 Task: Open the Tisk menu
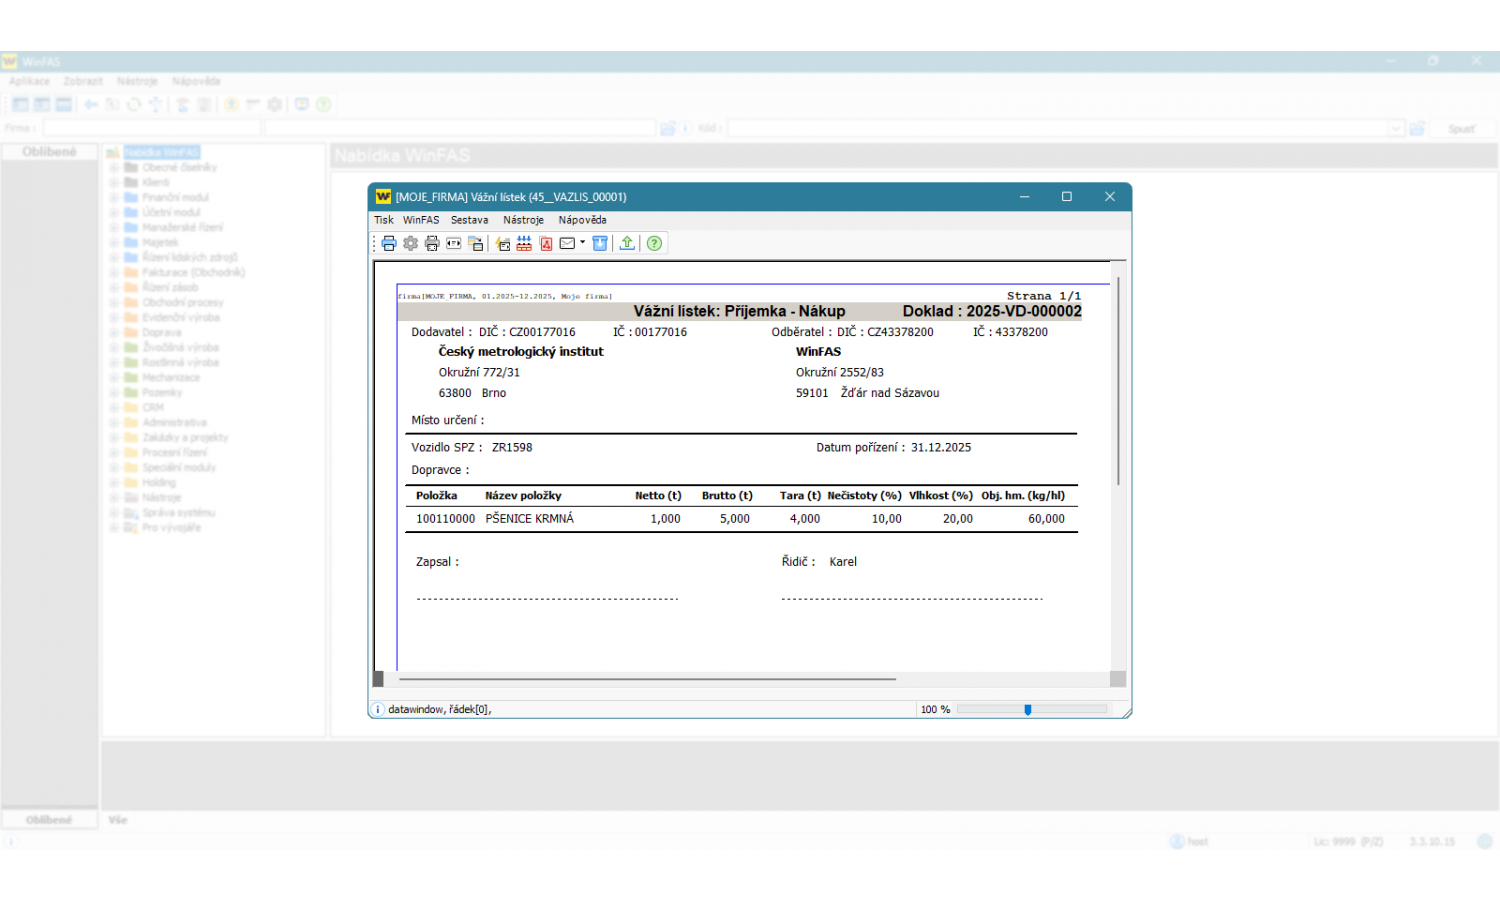[384, 220]
